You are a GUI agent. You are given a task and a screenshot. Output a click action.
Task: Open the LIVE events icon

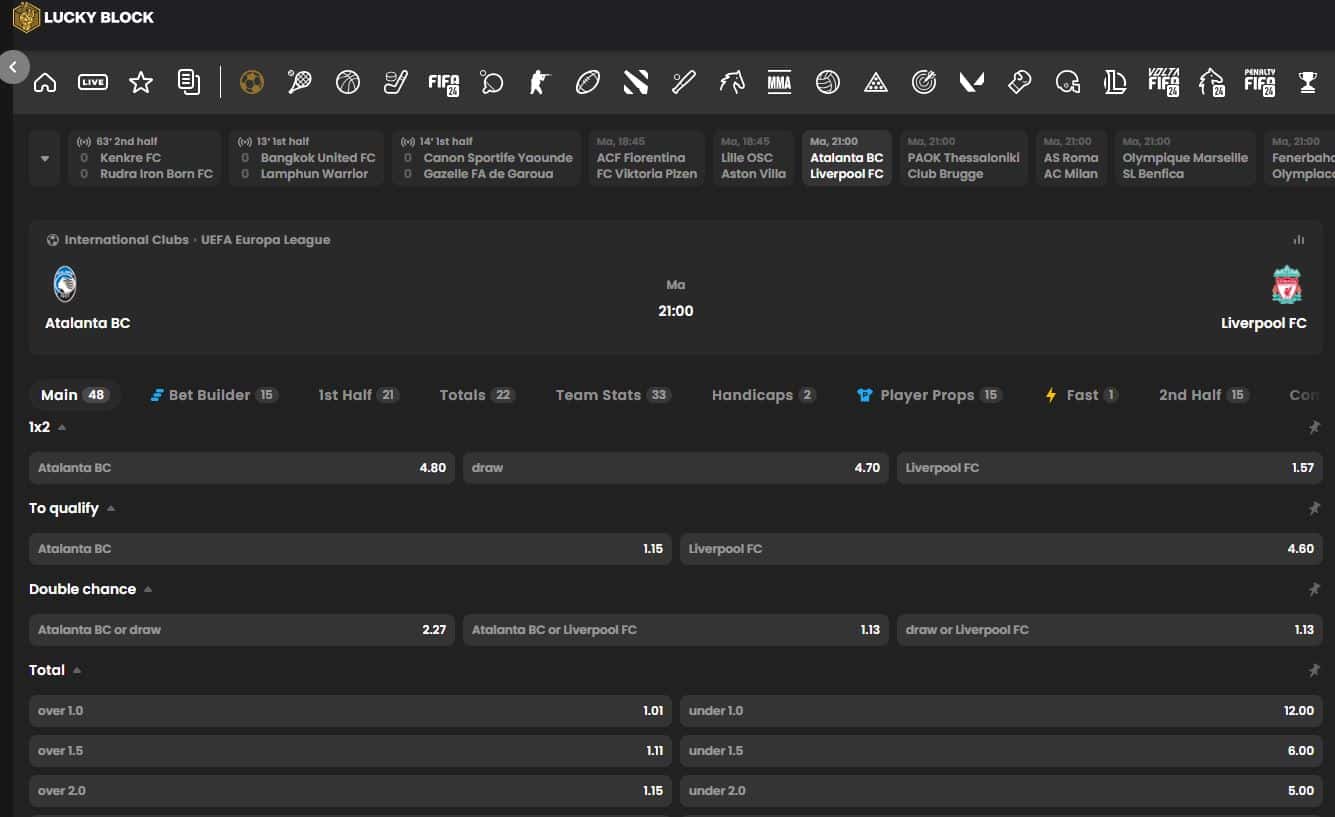point(93,82)
